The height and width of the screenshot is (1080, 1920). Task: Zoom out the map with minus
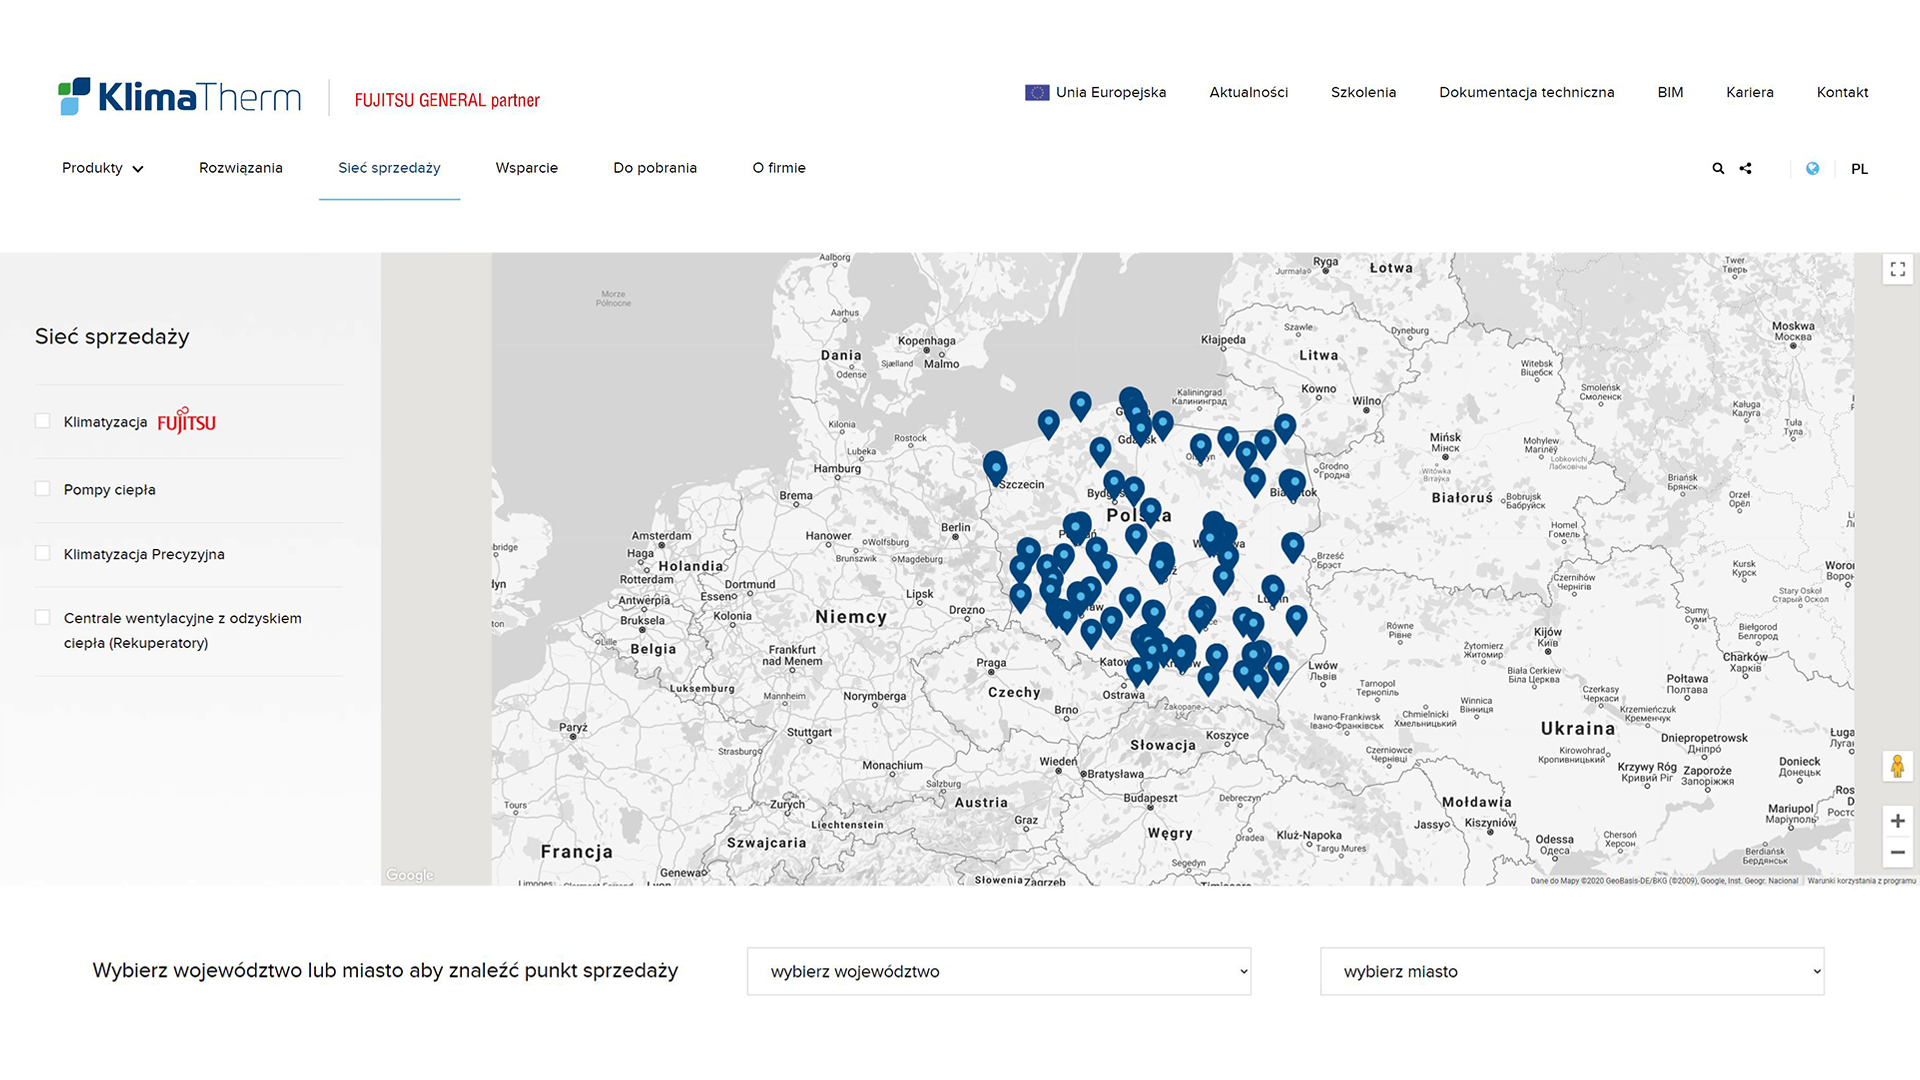pyautogui.click(x=1897, y=853)
